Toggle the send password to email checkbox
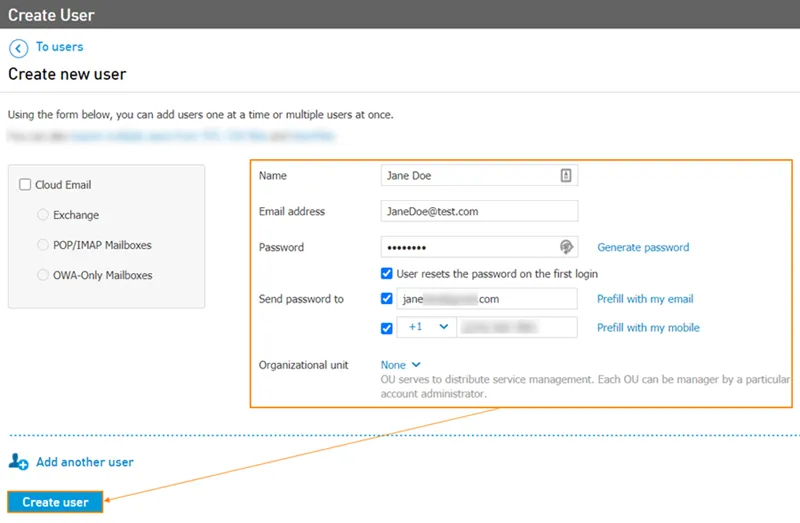The width and height of the screenshot is (800, 523). tap(387, 298)
